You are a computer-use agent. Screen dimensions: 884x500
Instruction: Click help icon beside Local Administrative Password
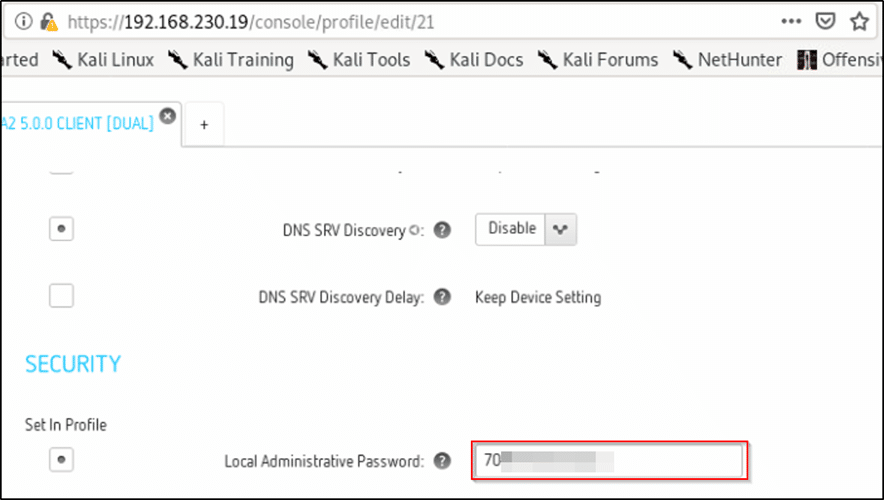coord(442,461)
